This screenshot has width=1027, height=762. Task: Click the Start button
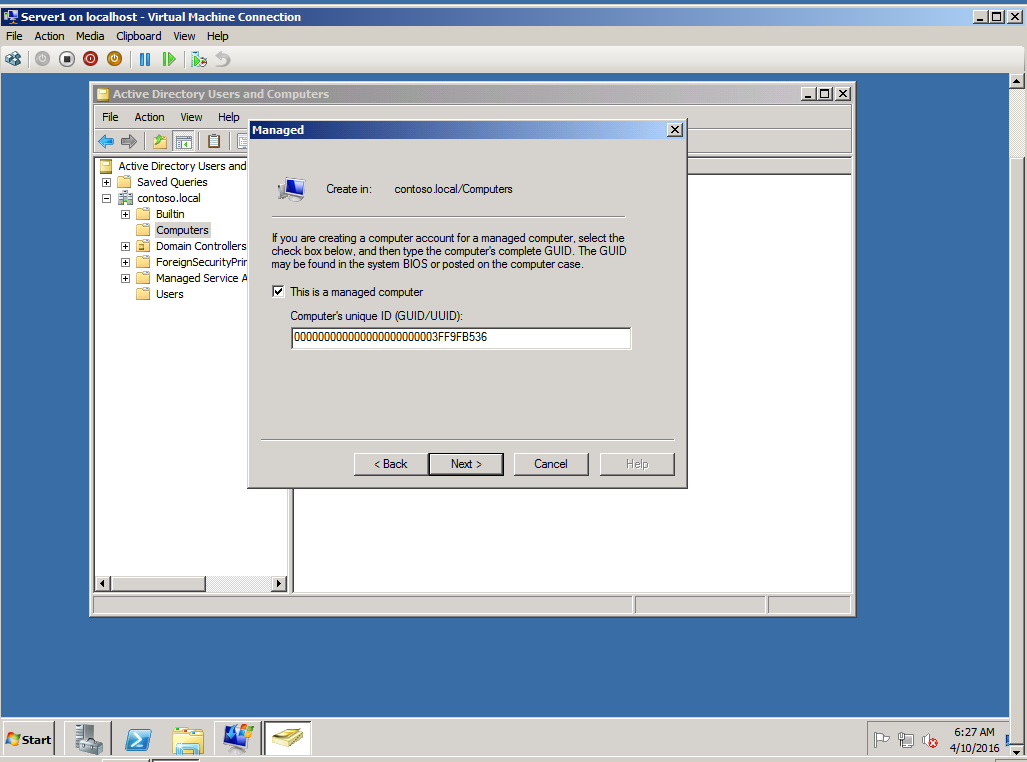click(x=29, y=740)
